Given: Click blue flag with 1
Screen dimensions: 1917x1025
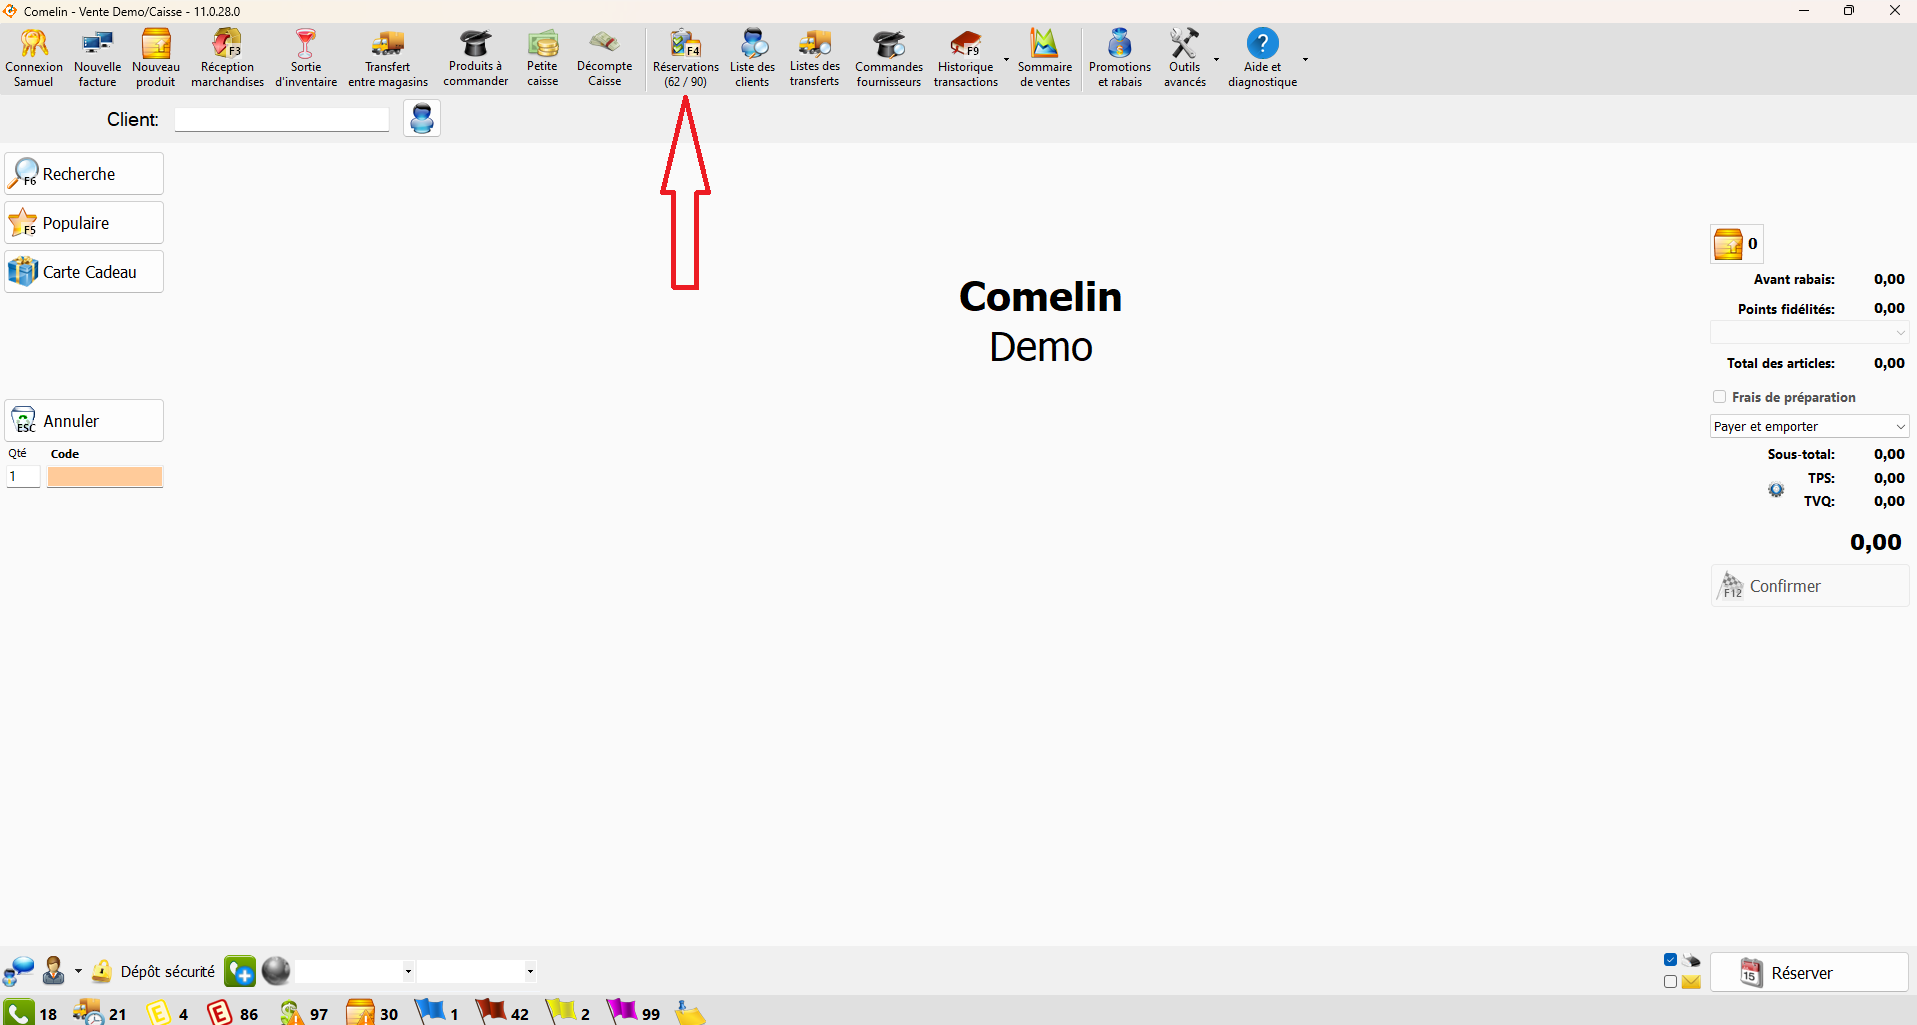Looking at the screenshot, I should coord(430,1011).
